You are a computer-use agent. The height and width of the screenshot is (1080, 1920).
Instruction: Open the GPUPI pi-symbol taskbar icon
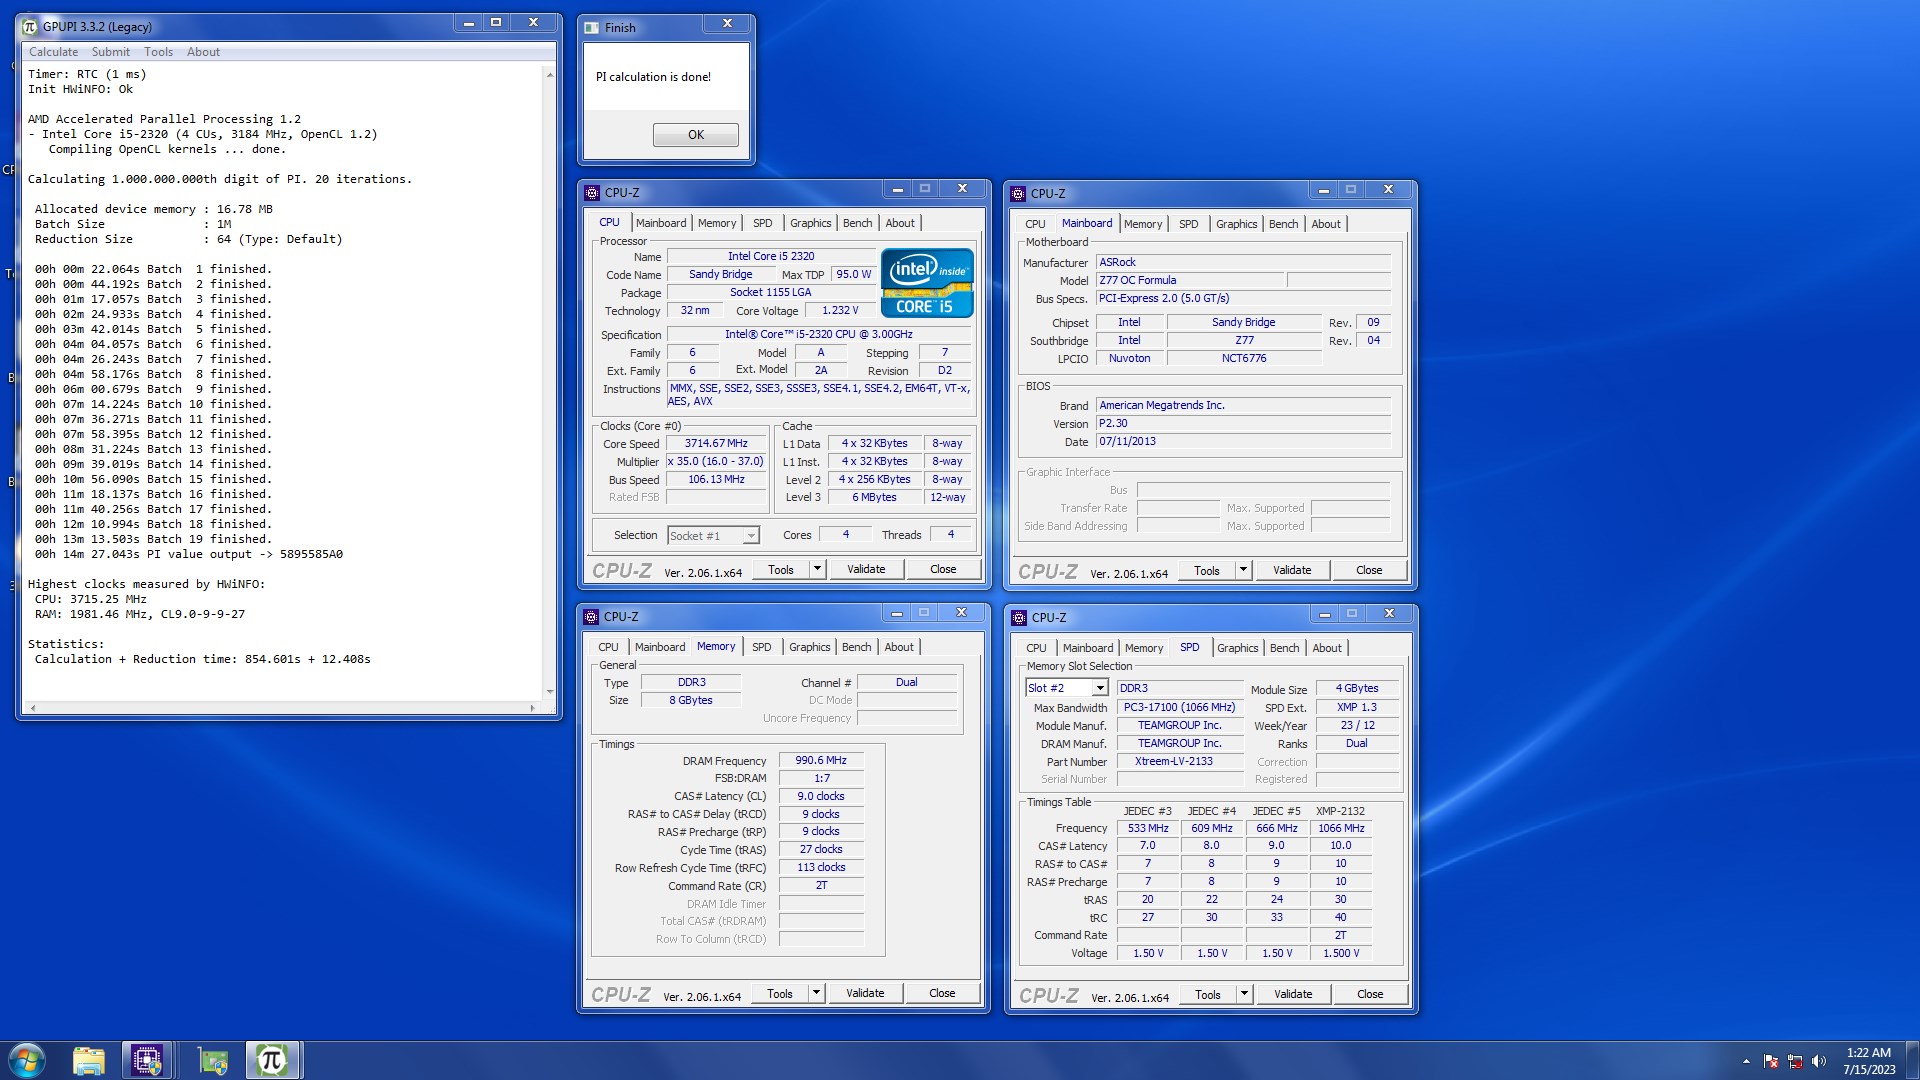(x=271, y=1060)
